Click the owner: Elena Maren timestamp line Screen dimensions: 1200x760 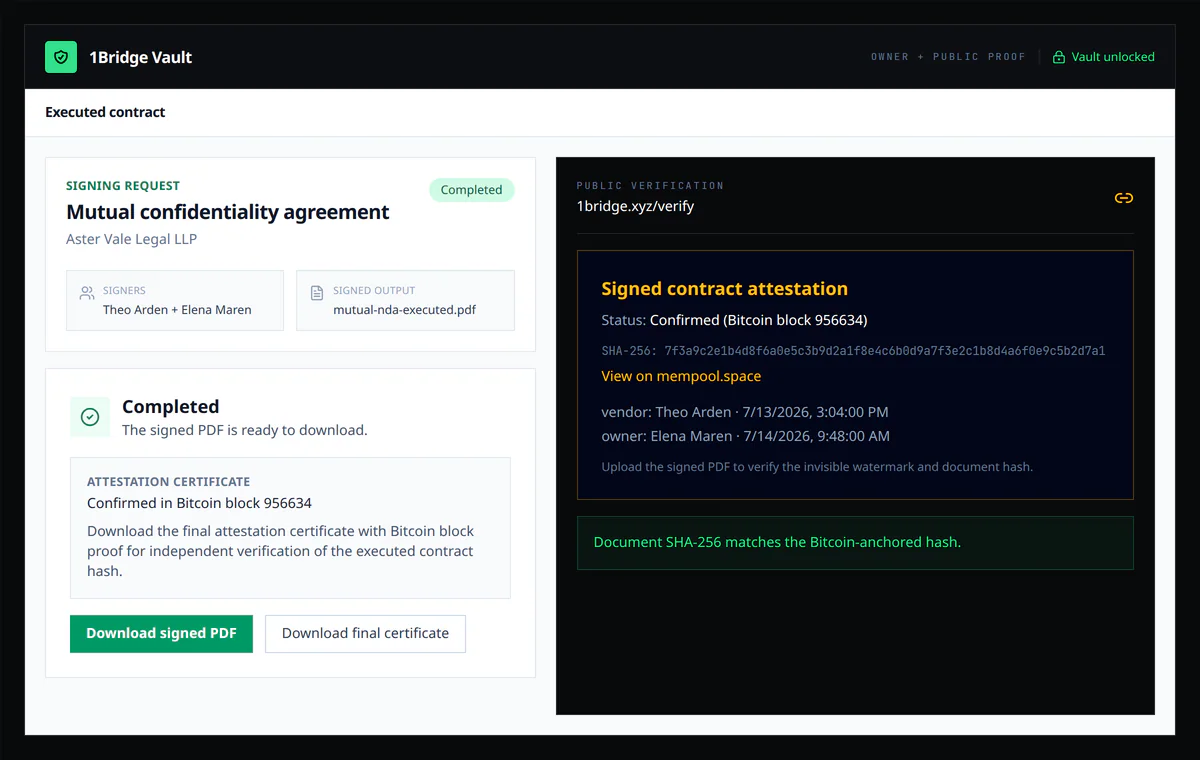click(746, 436)
